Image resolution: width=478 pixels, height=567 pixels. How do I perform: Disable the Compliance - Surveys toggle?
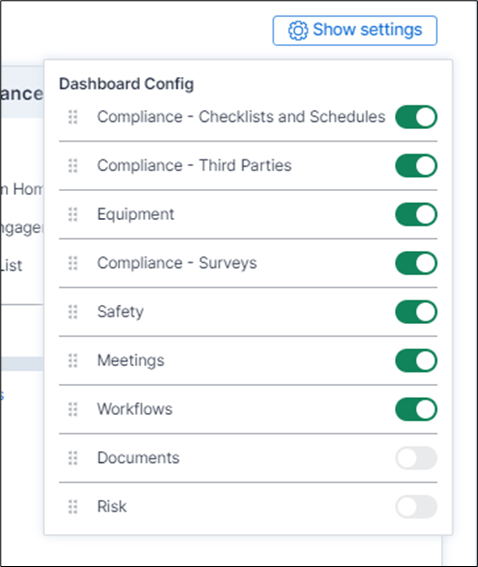(x=416, y=263)
